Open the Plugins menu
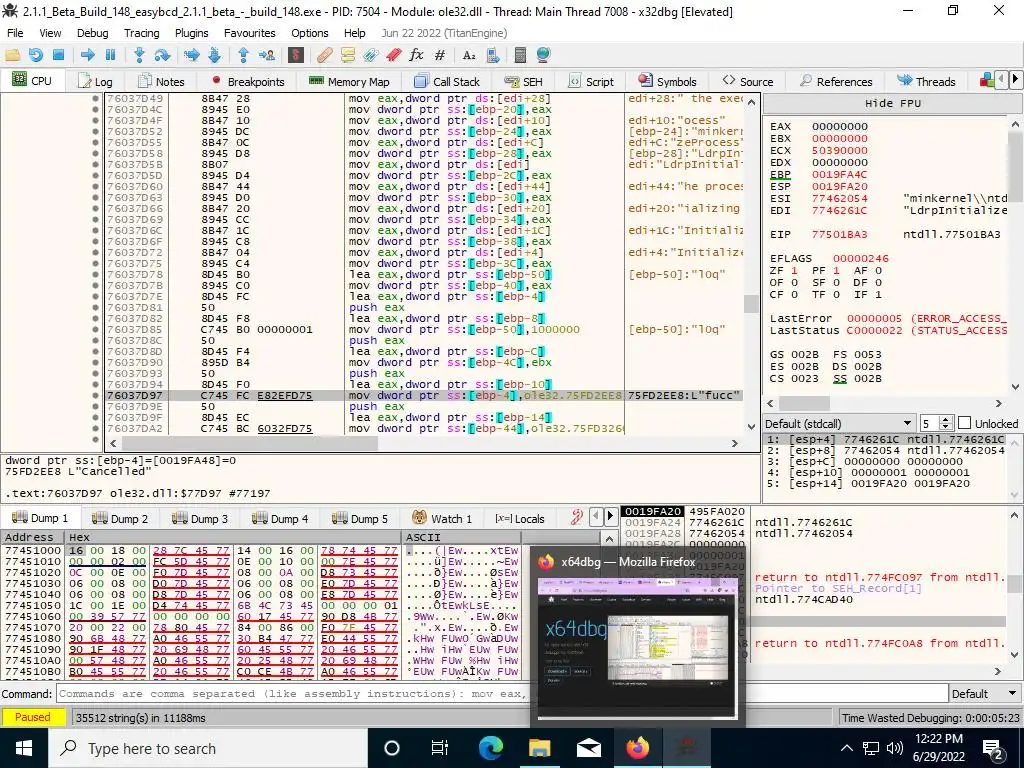 click(191, 33)
